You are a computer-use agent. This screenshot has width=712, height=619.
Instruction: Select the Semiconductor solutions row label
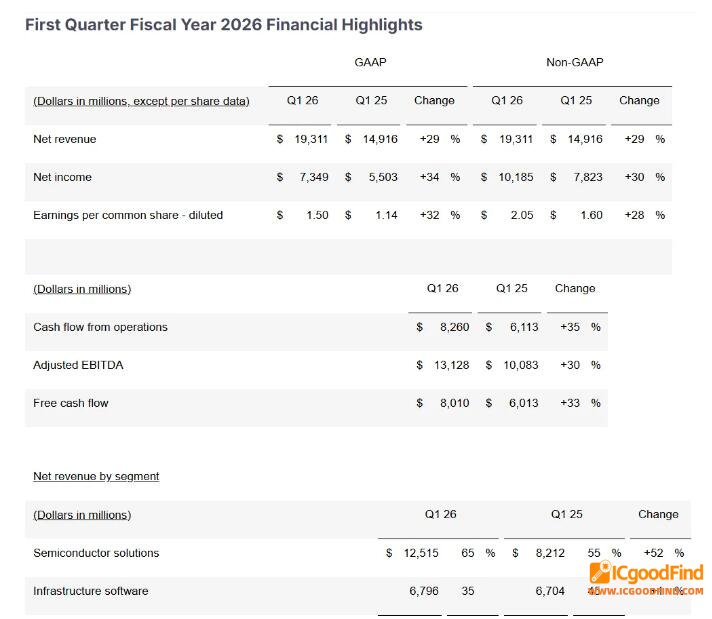coord(96,553)
